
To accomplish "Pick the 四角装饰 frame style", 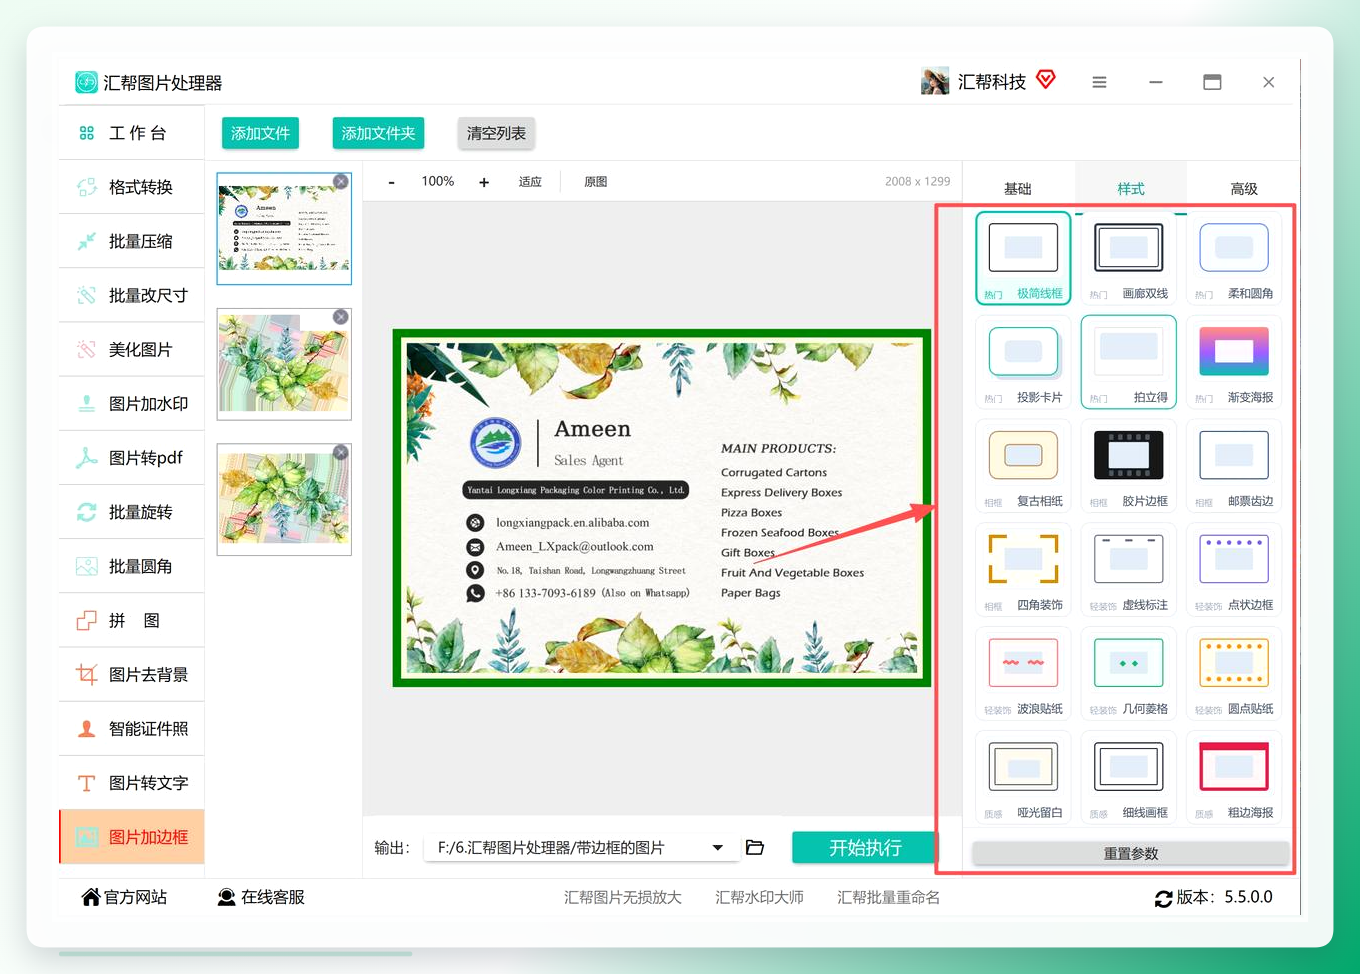I will [1023, 569].
